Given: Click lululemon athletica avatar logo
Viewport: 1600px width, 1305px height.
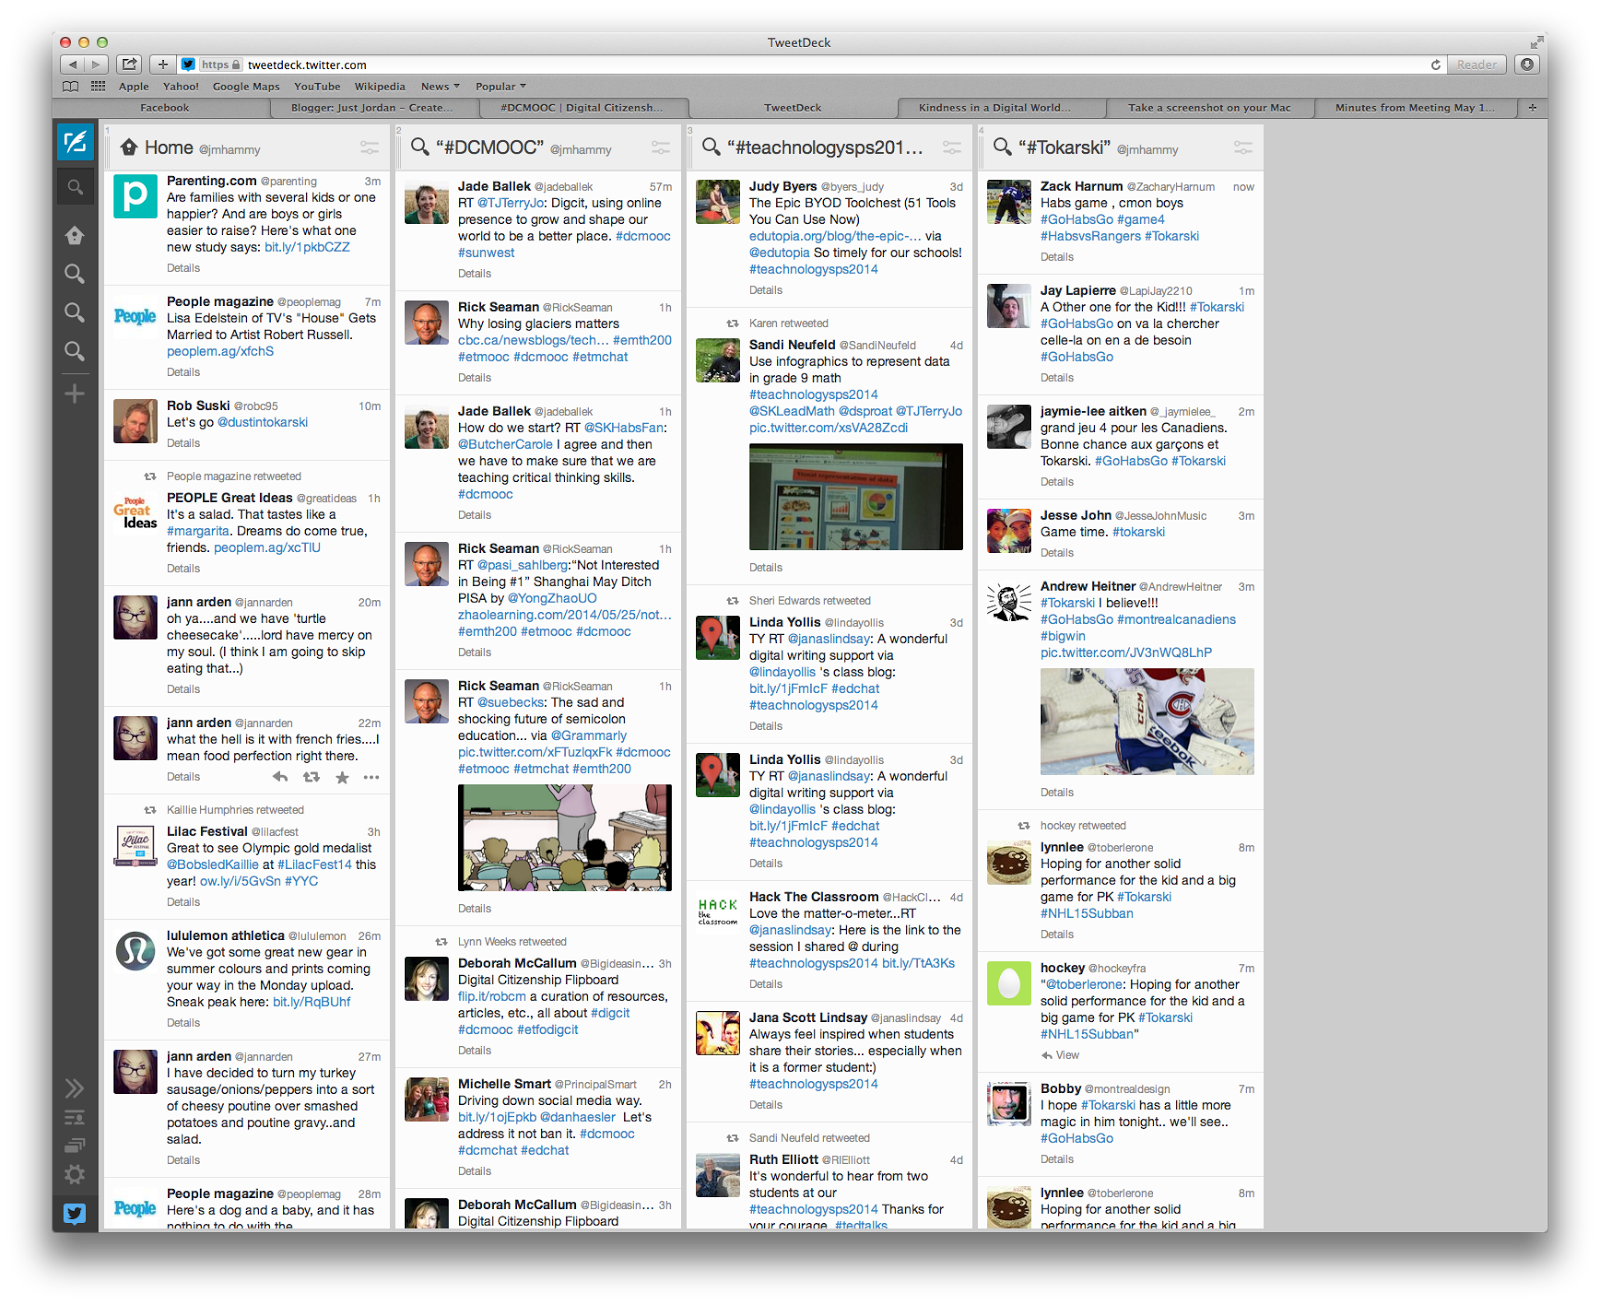Looking at the screenshot, I should tap(135, 951).
